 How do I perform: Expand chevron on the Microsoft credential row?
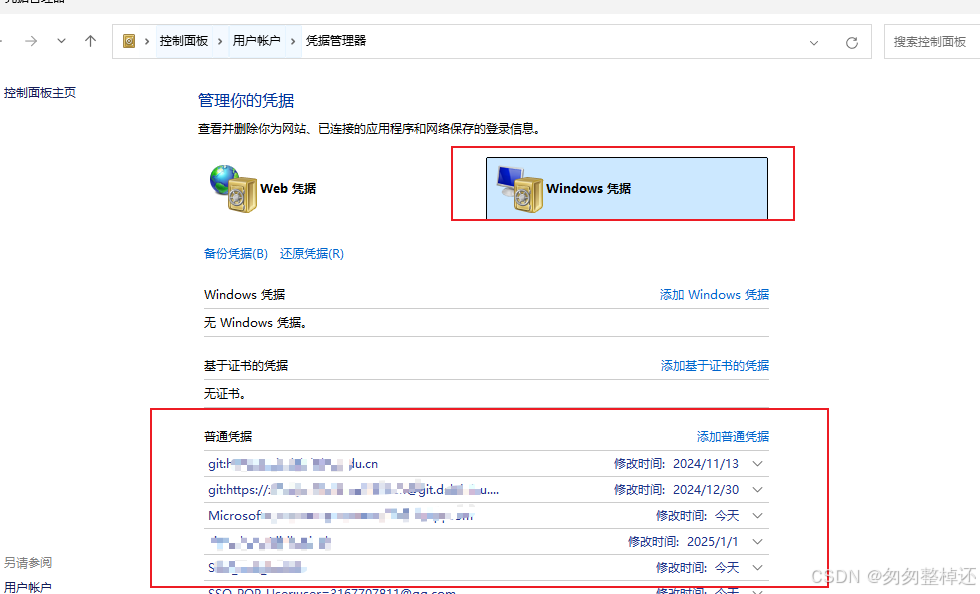pyautogui.click(x=758, y=516)
